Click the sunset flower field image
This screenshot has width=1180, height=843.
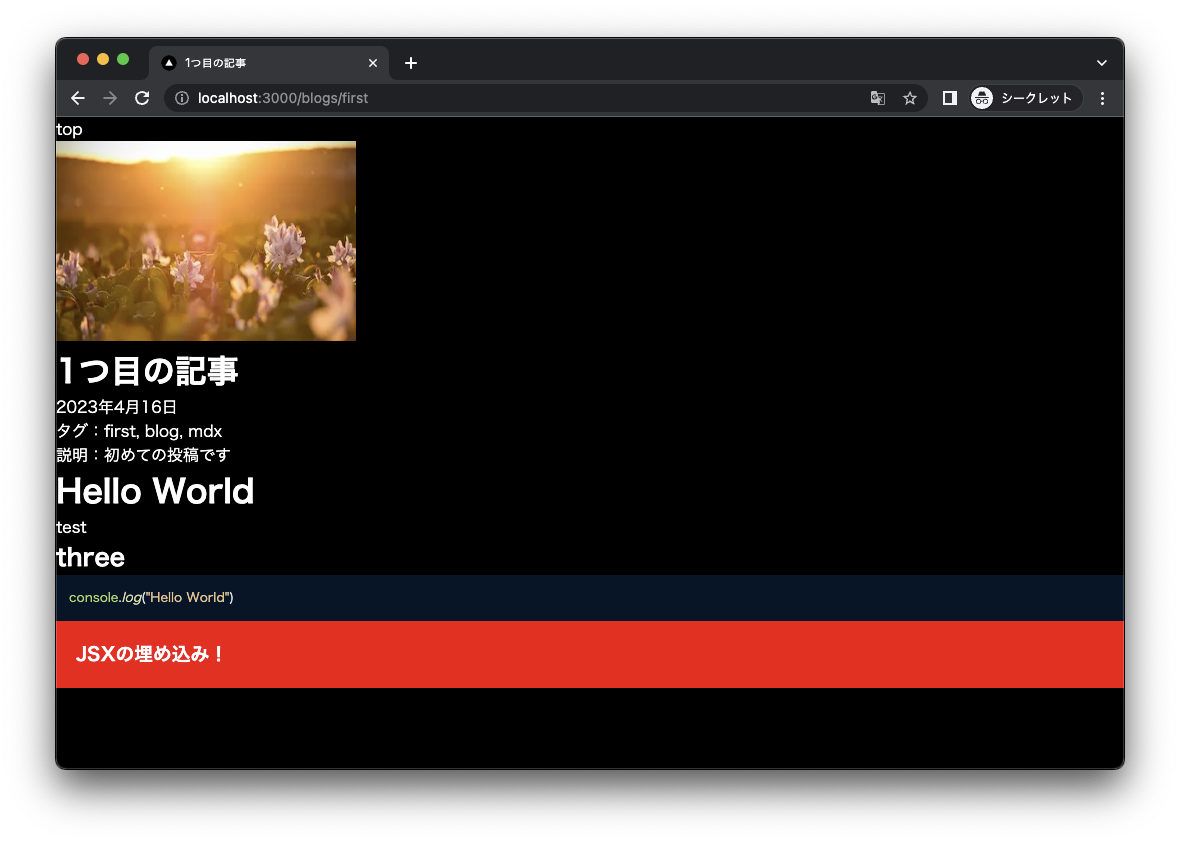(x=206, y=241)
